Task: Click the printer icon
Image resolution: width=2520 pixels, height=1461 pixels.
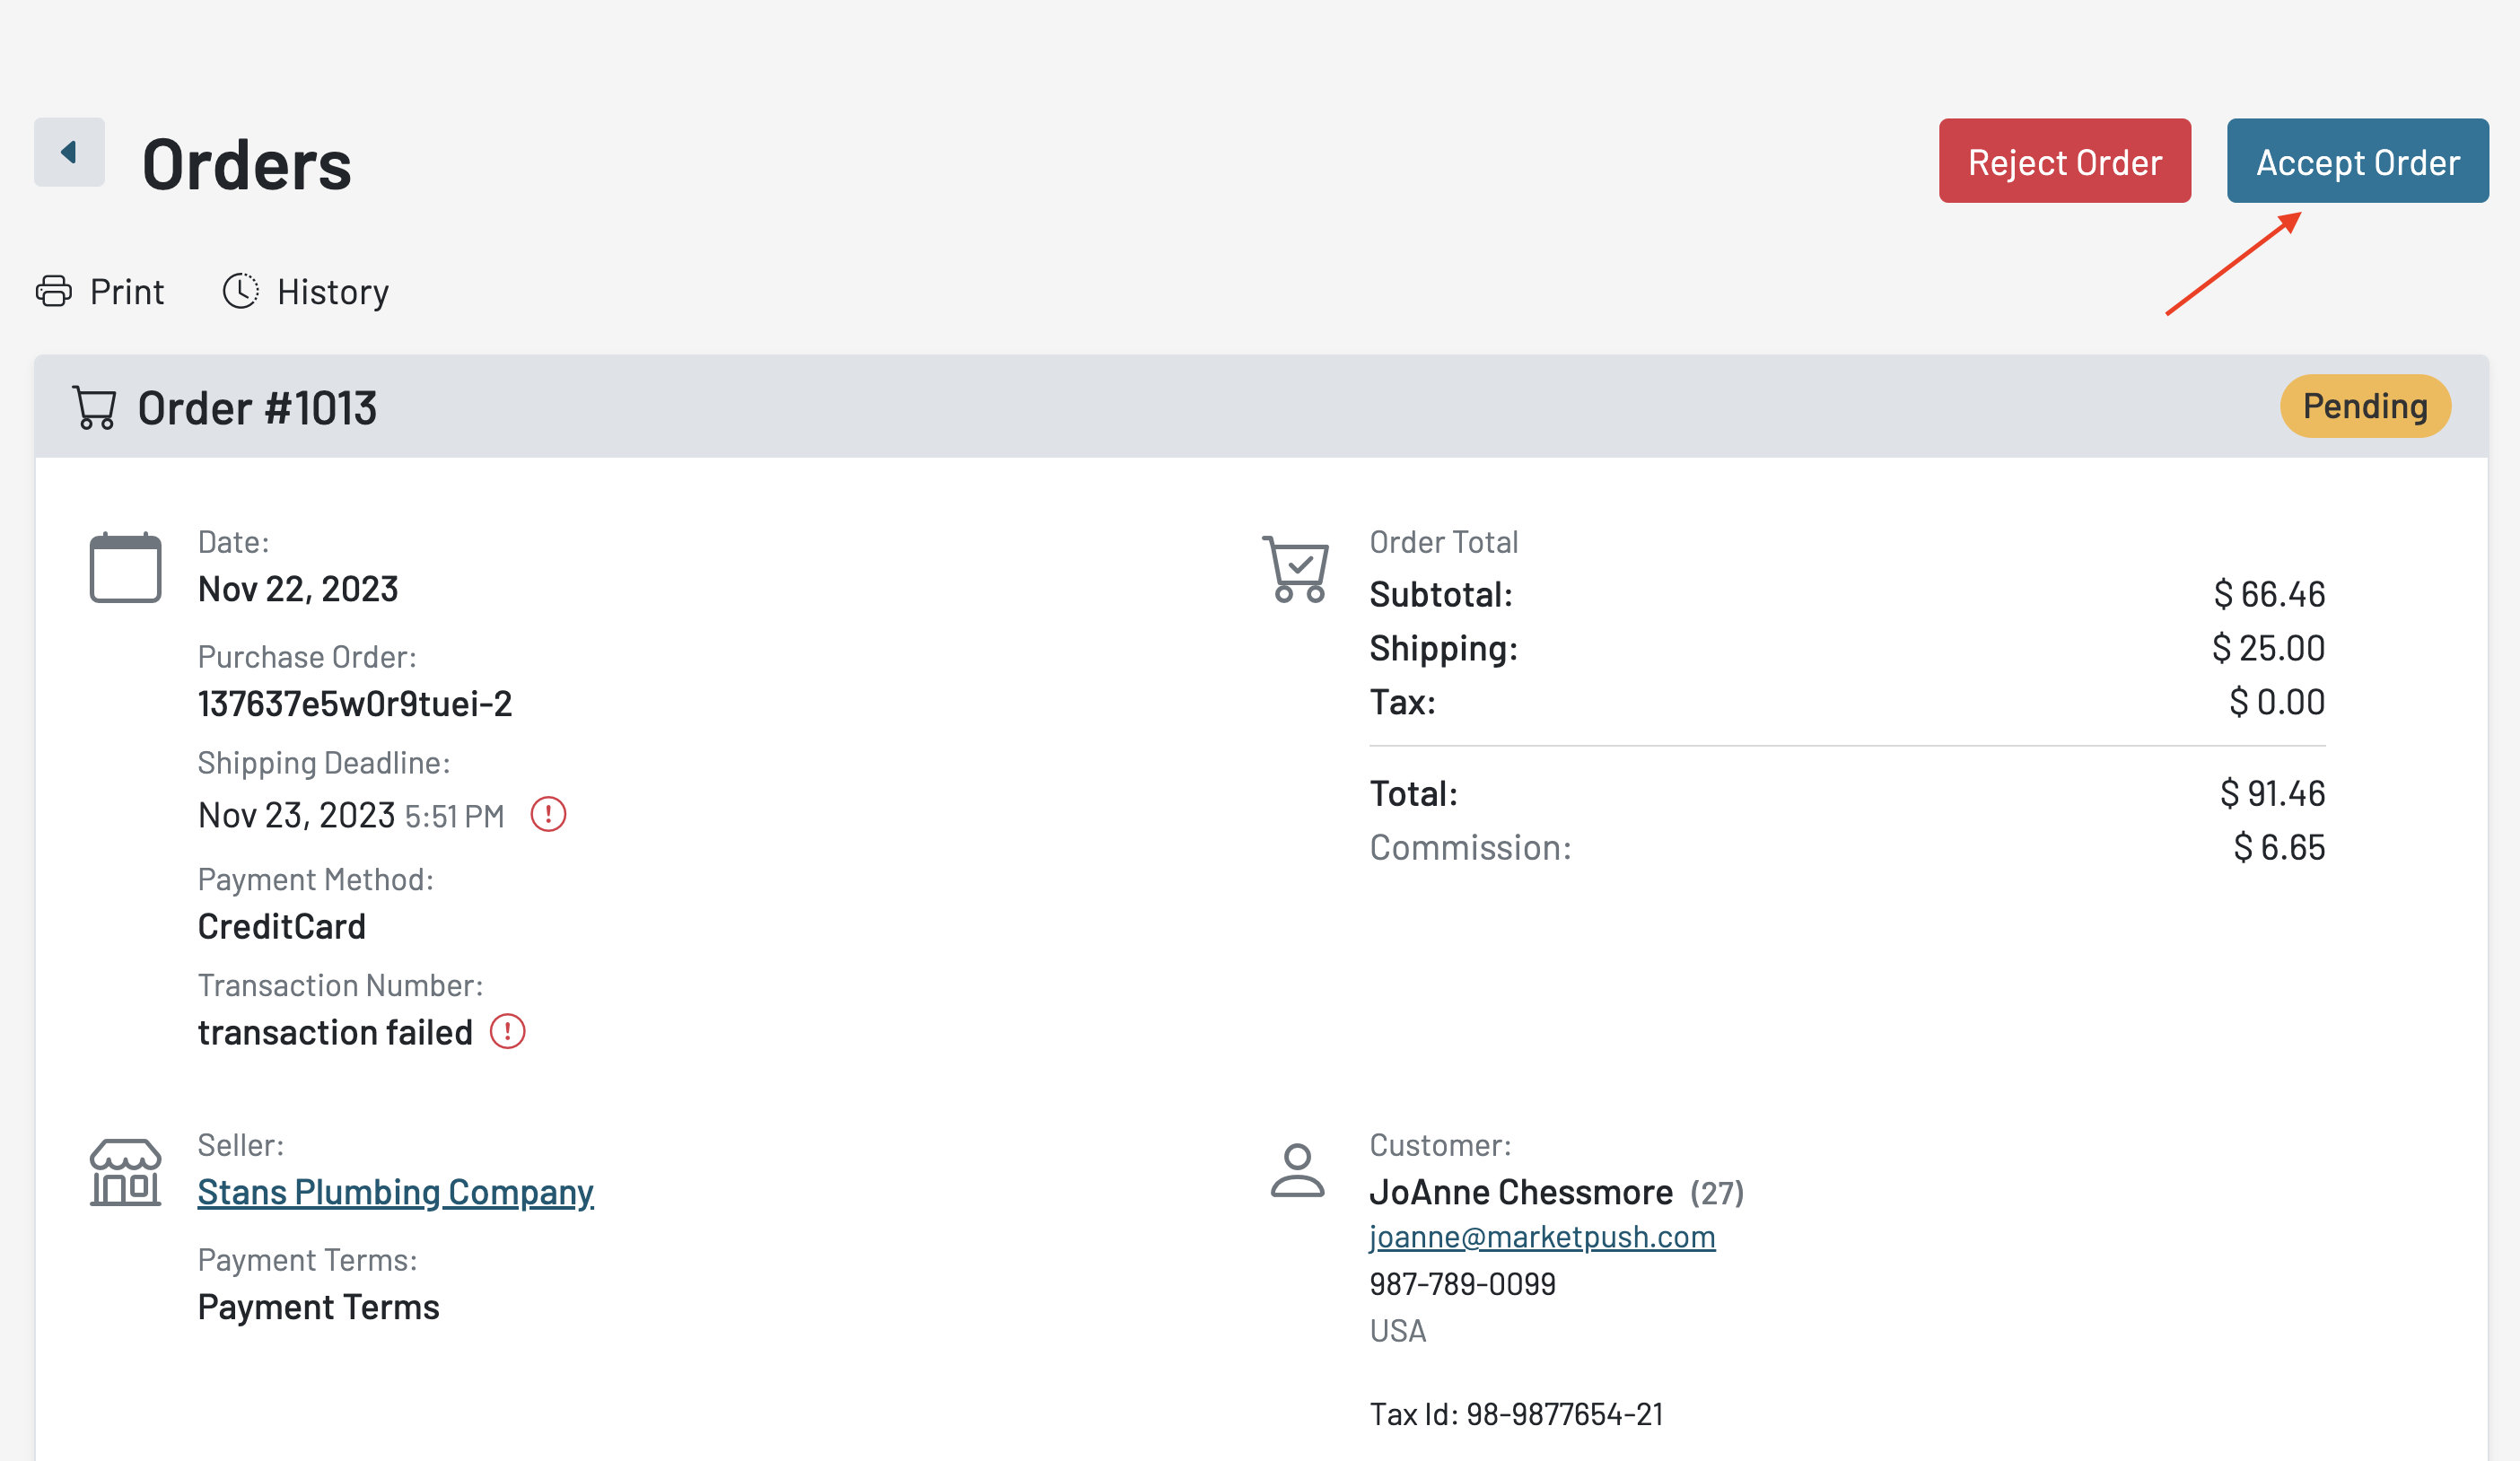Action: point(54,291)
